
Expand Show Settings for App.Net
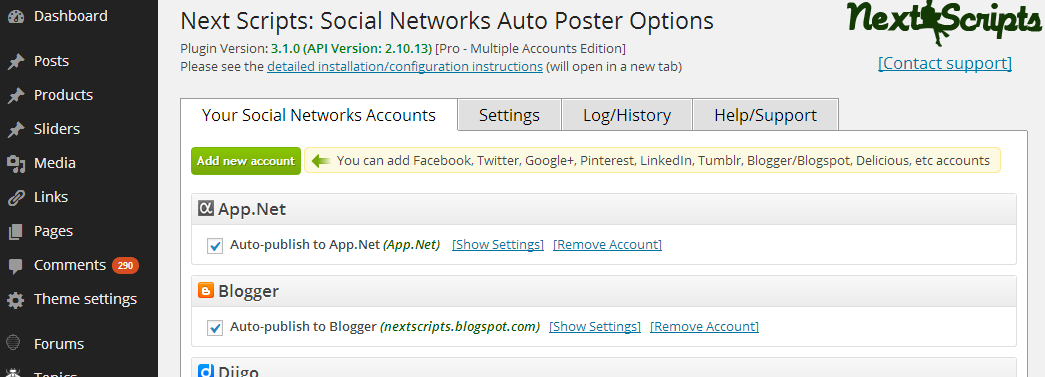[x=498, y=244]
